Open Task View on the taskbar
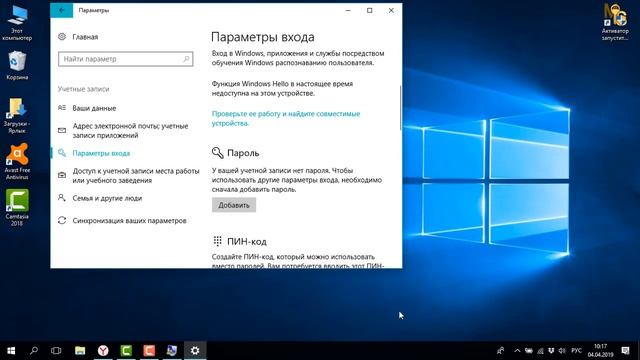Image resolution: width=640 pixels, height=360 pixels. [56, 351]
